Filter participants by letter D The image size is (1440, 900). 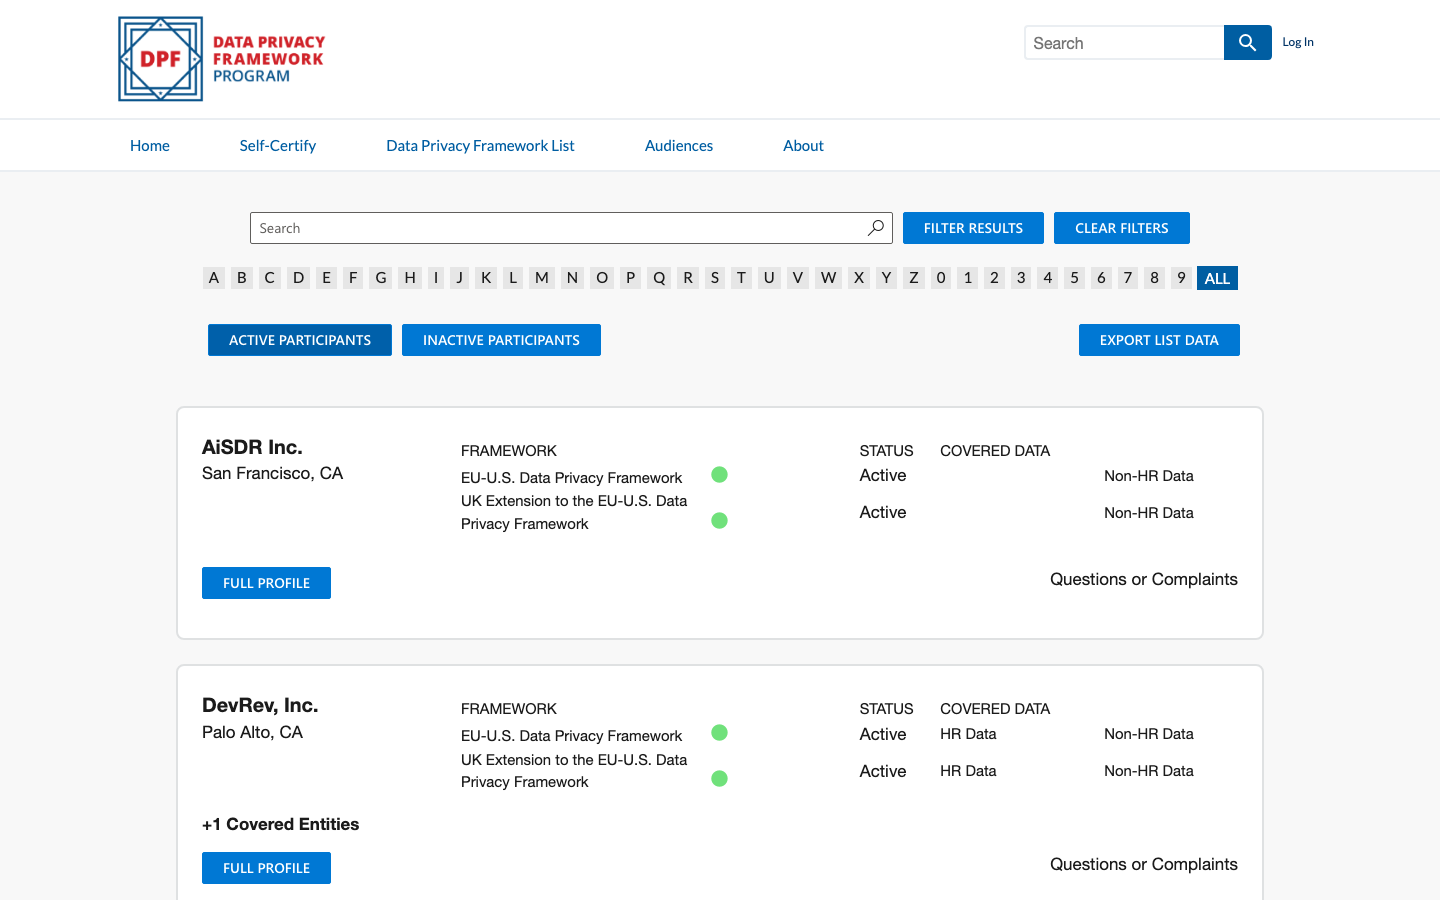[x=298, y=278]
